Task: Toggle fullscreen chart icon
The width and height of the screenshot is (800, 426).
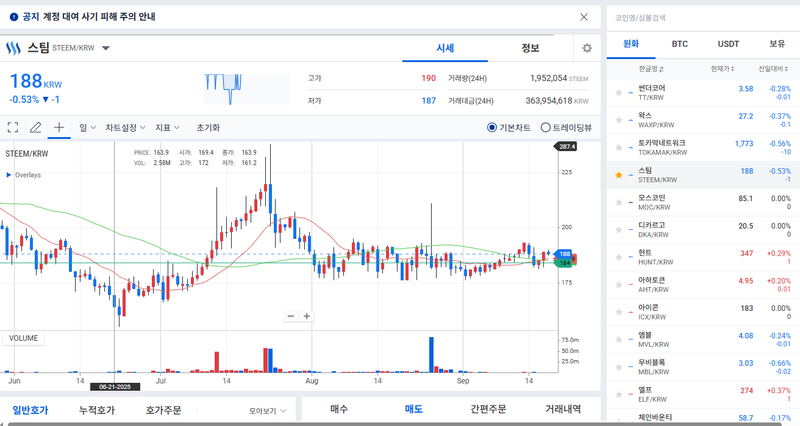Action: (x=13, y=128)
